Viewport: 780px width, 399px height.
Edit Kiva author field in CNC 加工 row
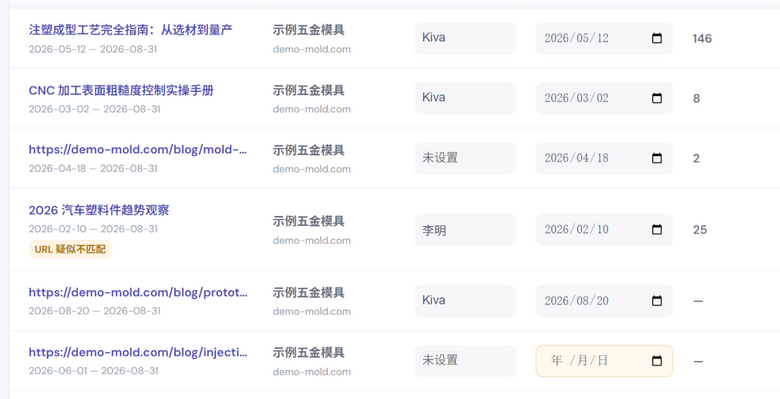click(x=465, y=98)
